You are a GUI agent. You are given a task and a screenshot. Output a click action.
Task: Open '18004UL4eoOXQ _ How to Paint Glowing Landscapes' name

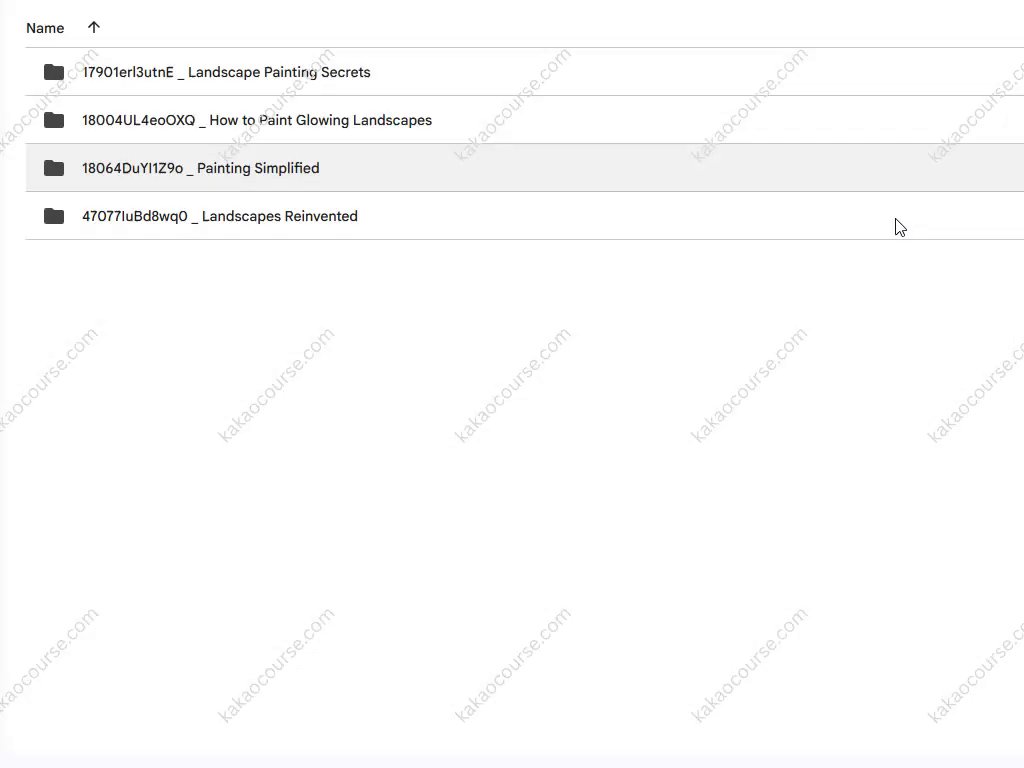click(257, 120)
